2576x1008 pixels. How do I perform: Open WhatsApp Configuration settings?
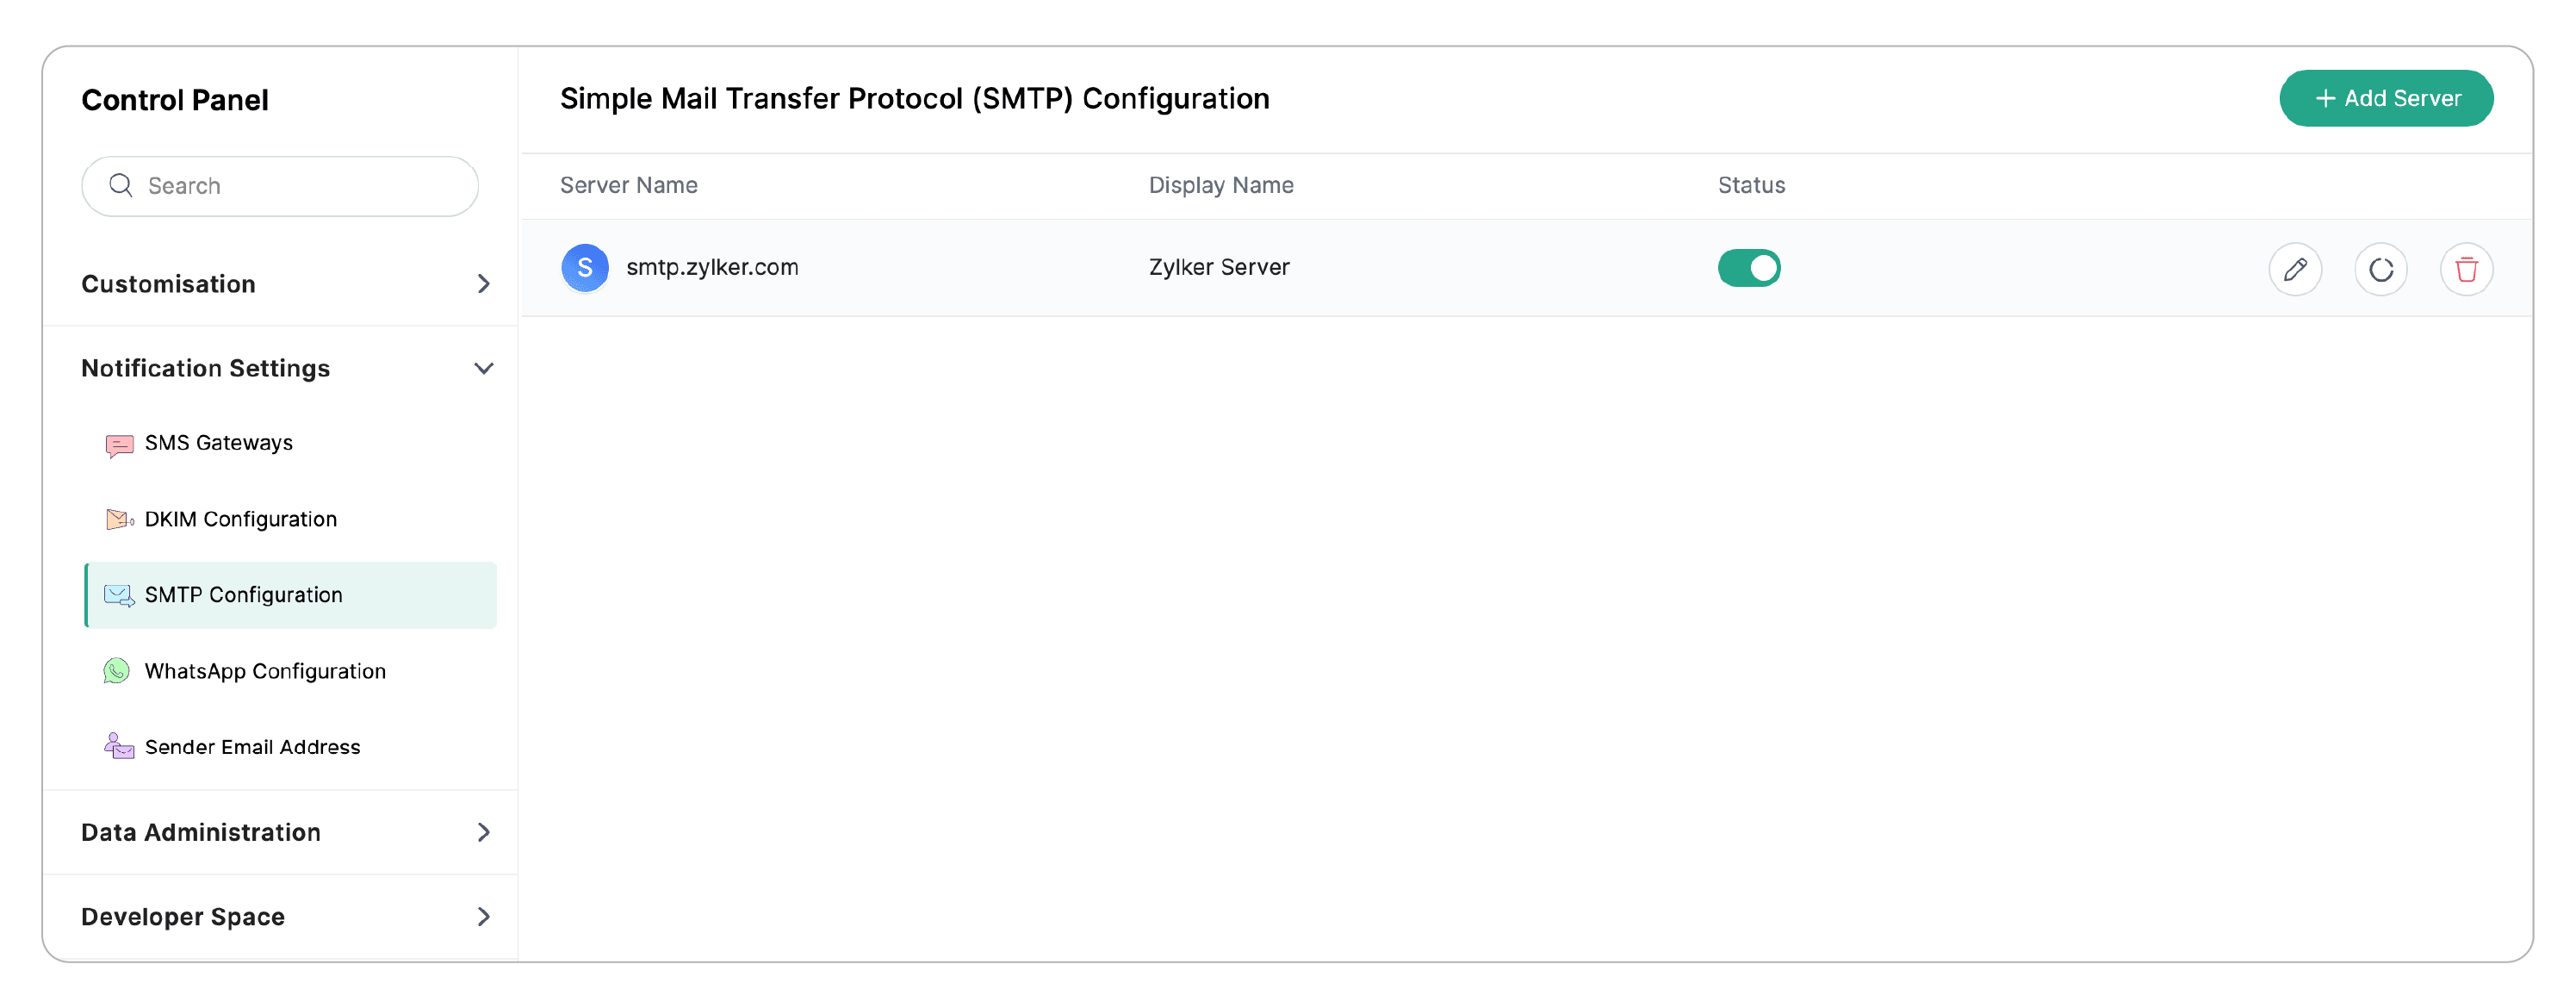pos(265,671)
